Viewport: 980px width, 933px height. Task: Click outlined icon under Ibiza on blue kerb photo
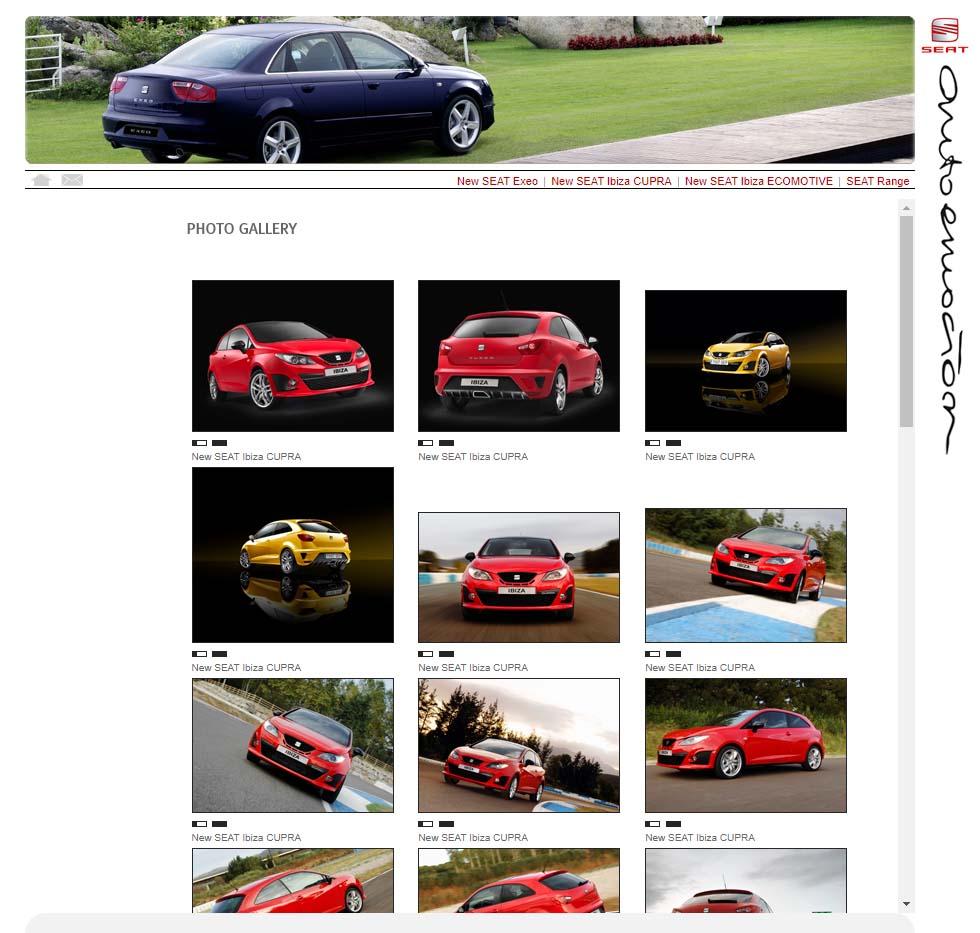pos(652,654)
